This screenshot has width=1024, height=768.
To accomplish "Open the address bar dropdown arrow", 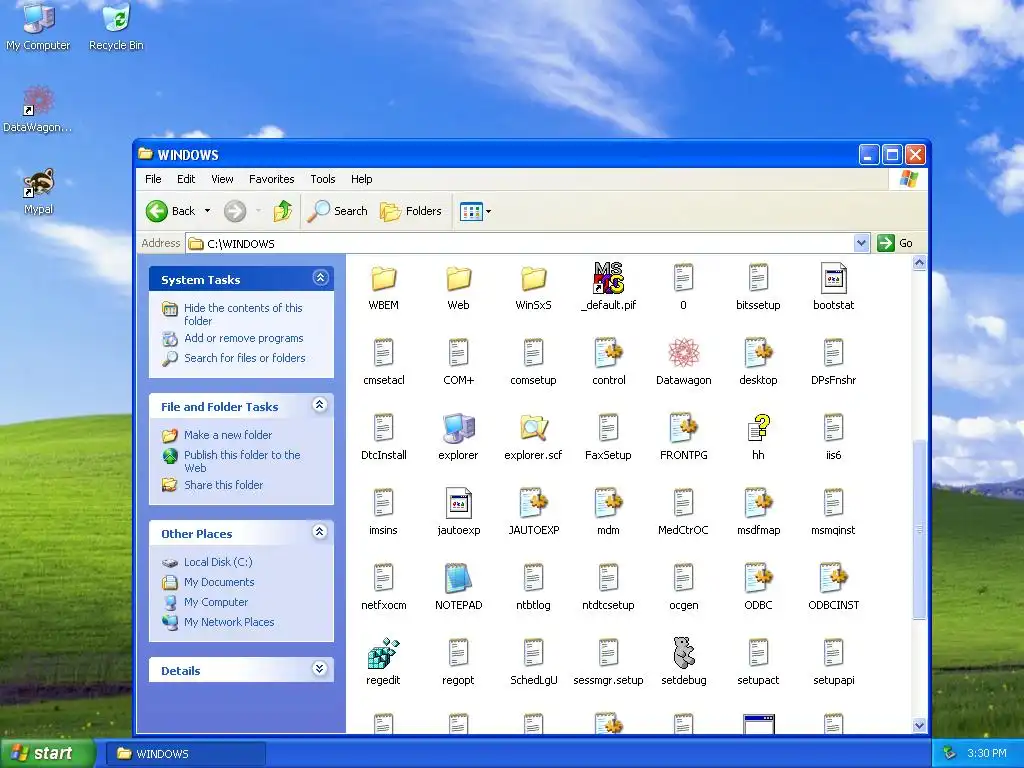I will point(861,243).
